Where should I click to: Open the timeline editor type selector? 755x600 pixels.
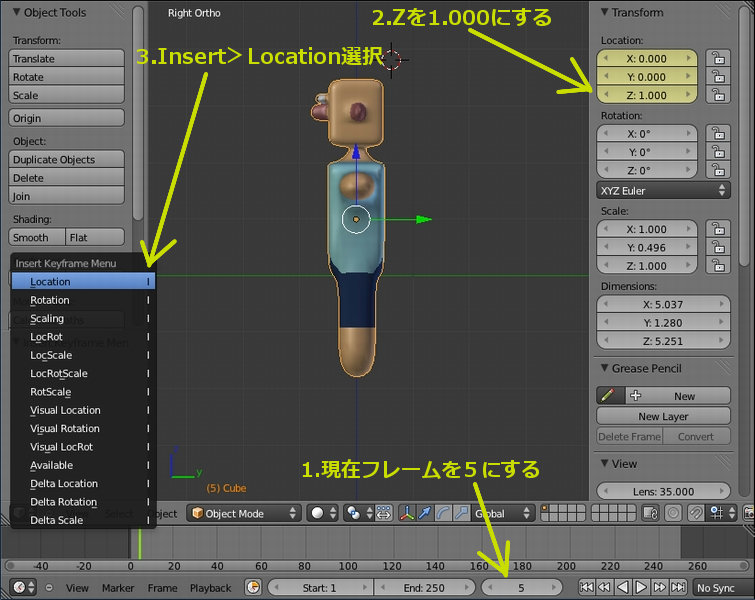click(x=24, y=587)
